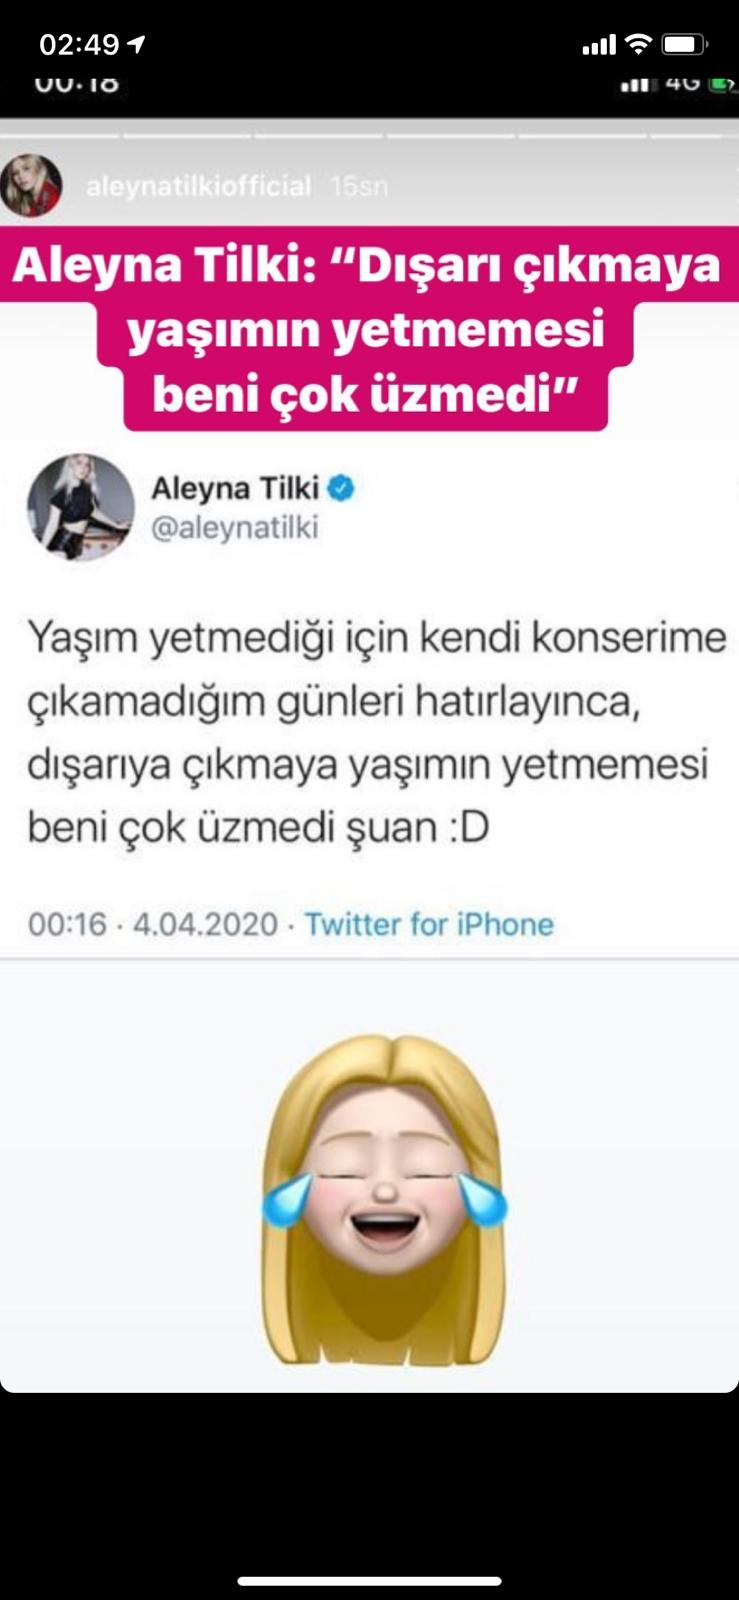Tap the 02:49 clock in the status bar
The height and width of the screenshot is (1600, 739).
click(x=79, y=44)
